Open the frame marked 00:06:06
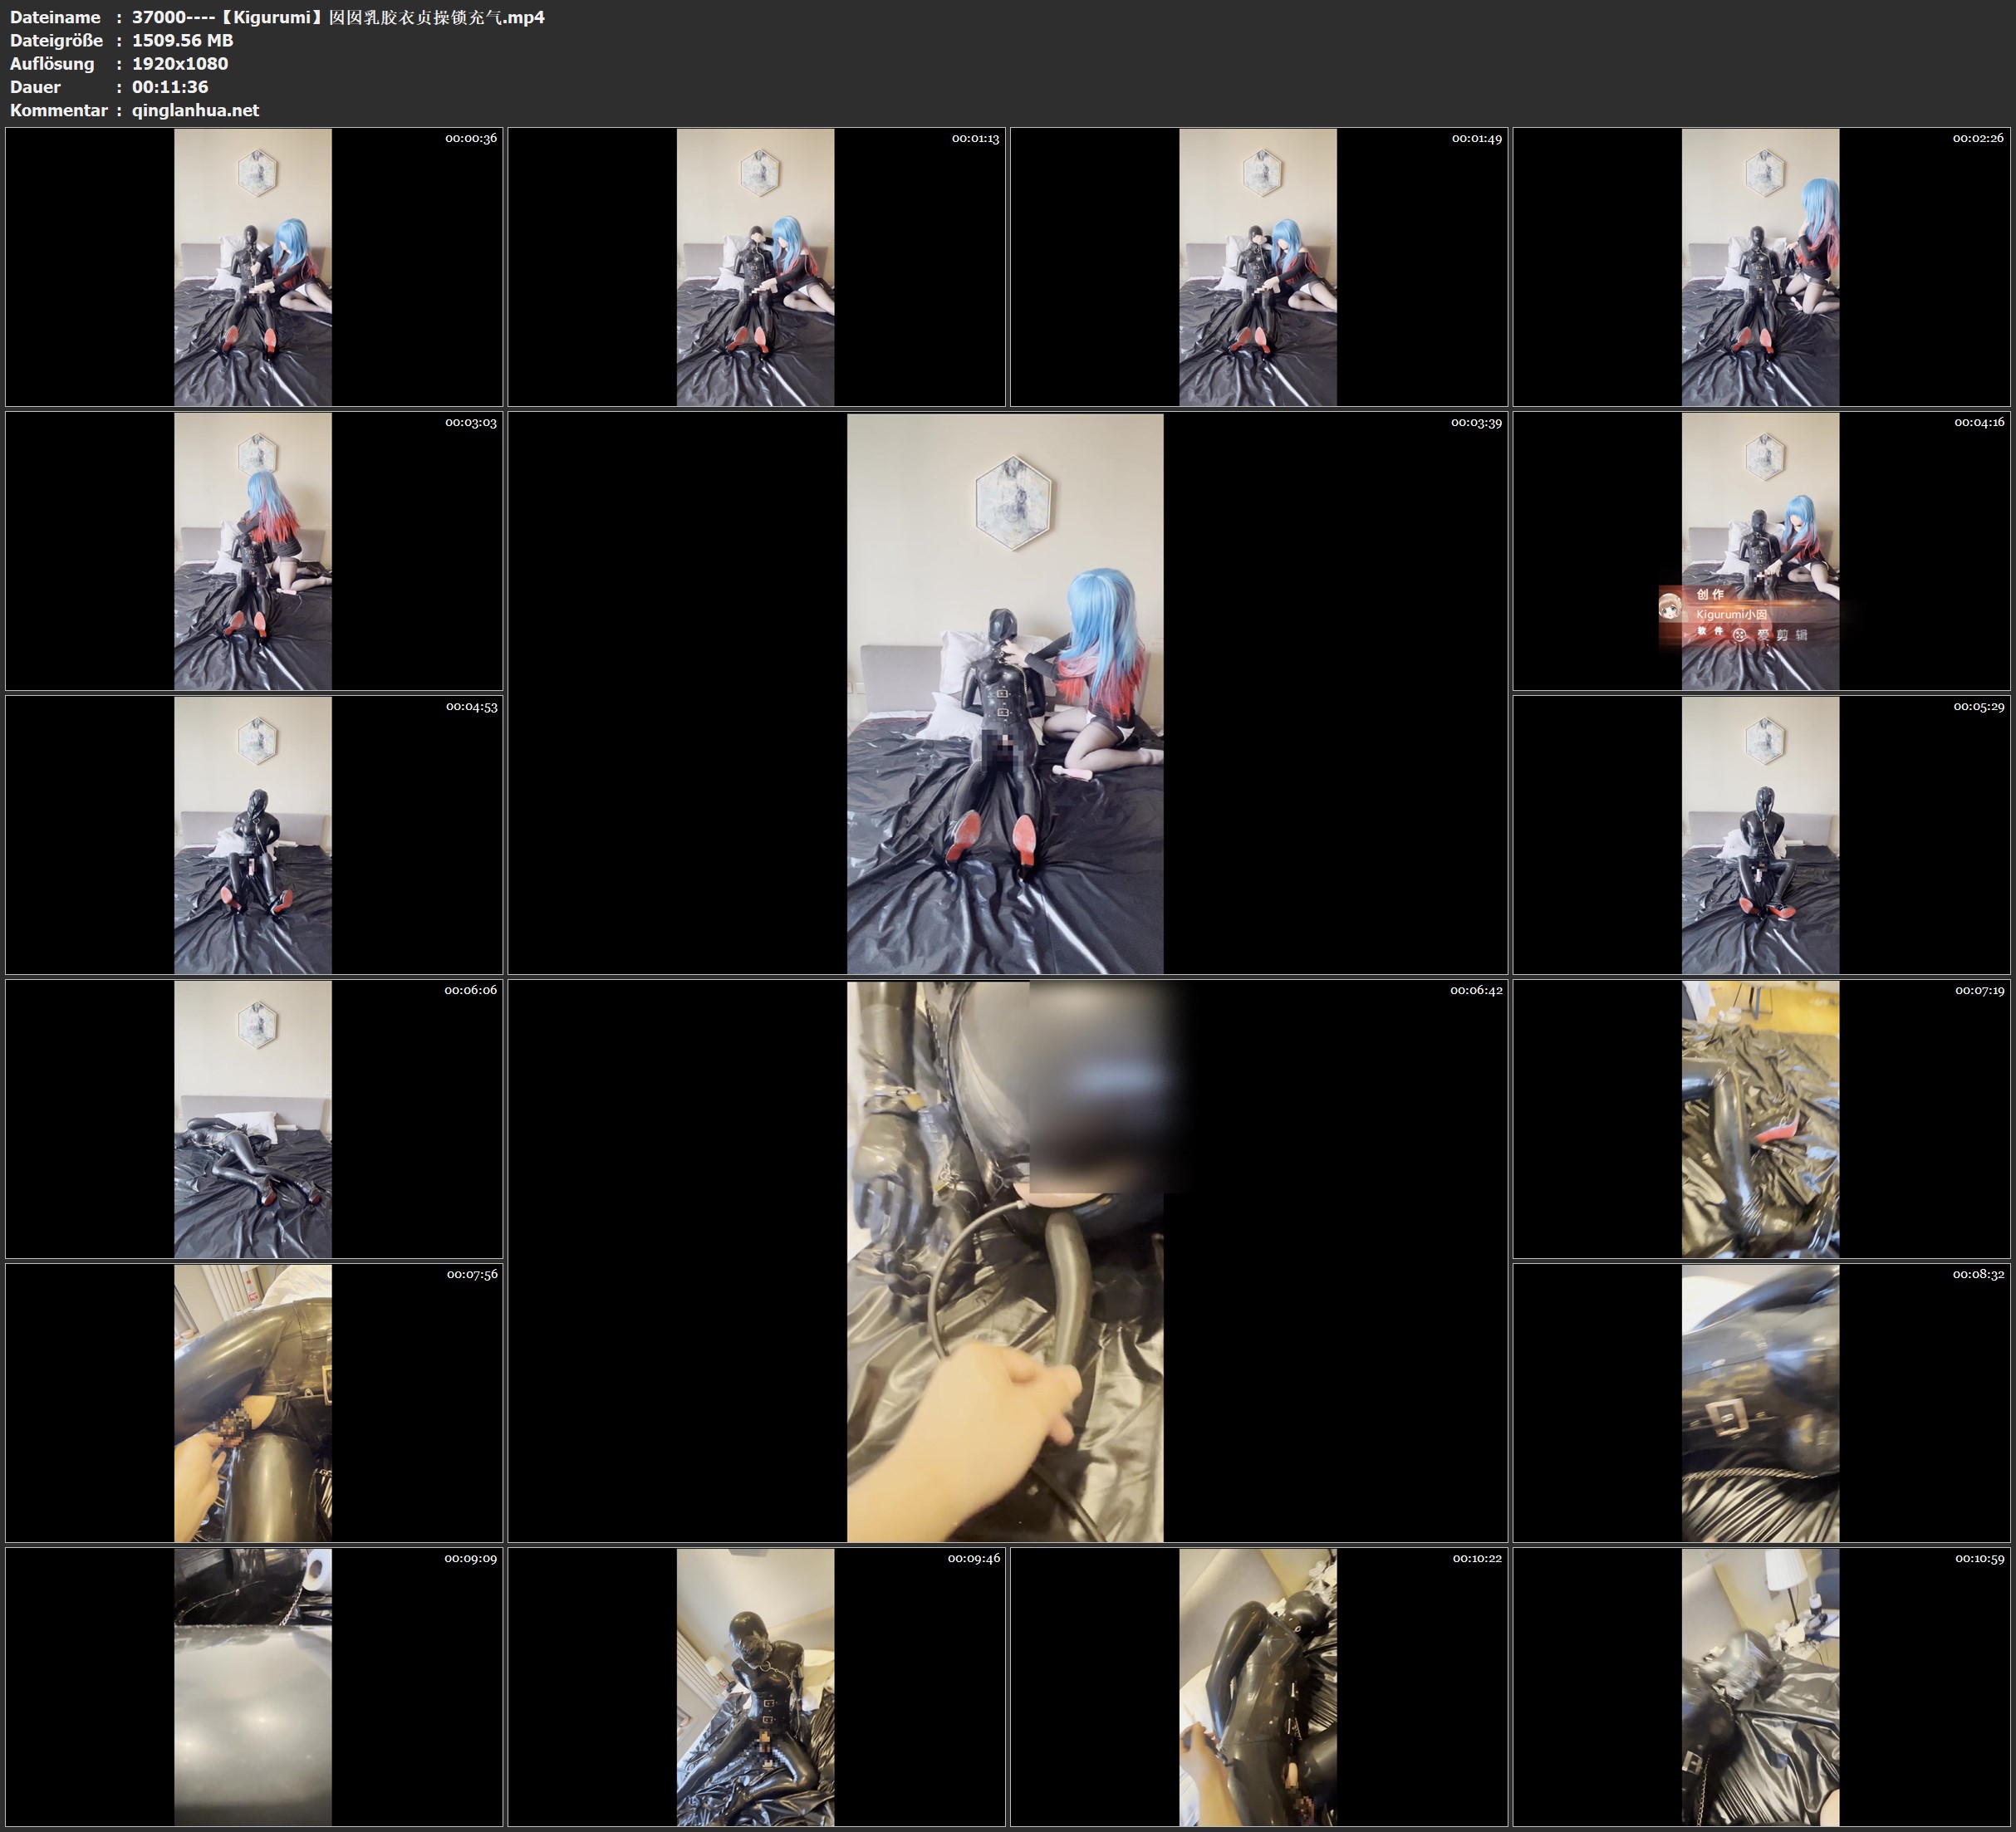The image size is (2016, 1832). tap(253, 1119)
